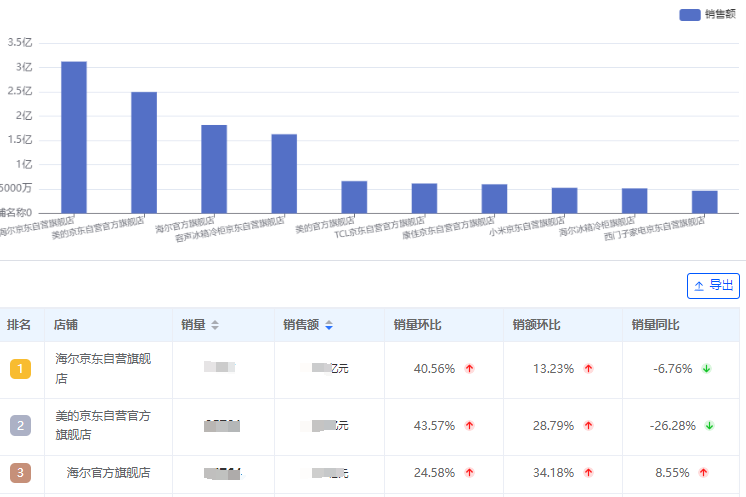Click the 34.18% value in row 3
The width and height of the screenshot is (746, 497).
click(x=553, y=473)
